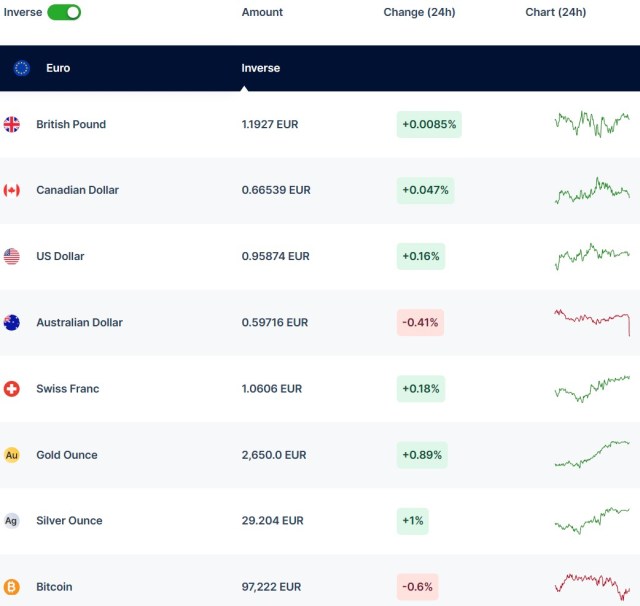Click the US Dollar flag icon
The width and height of the screenshot is (640, 606).
(12, 256)
